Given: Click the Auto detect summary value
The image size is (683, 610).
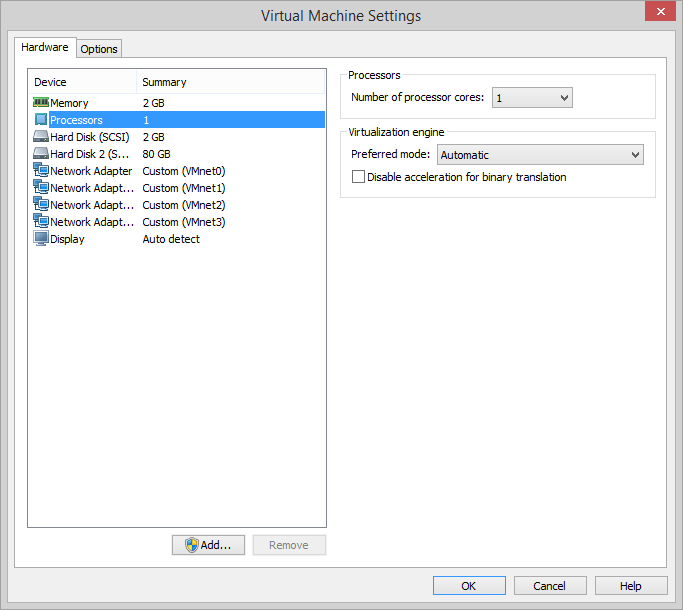Looking at the screenshot, I should point(171,239).
